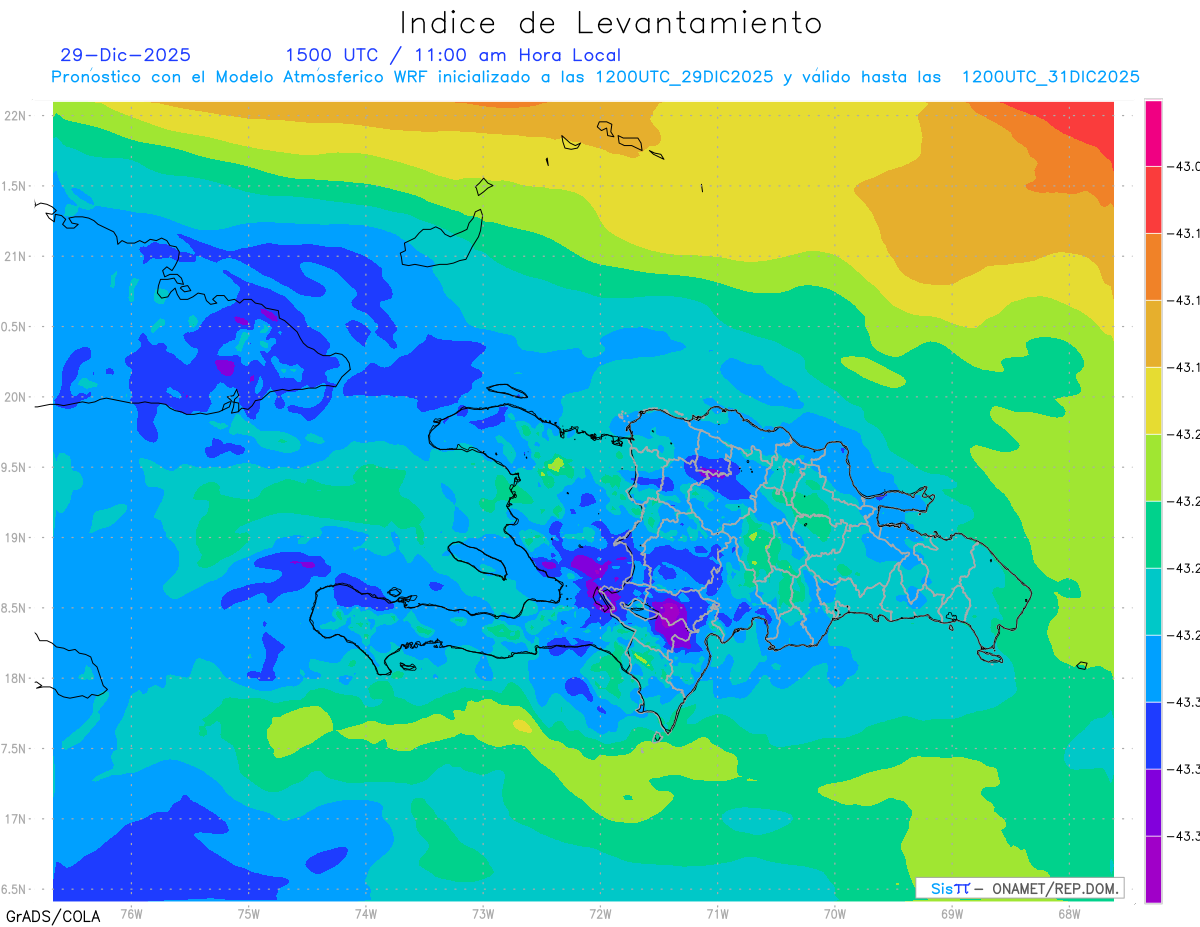Viewport: 1200px width, 927px height.
Task: Click the "72W" longitude label
Action: click(600, 913)
